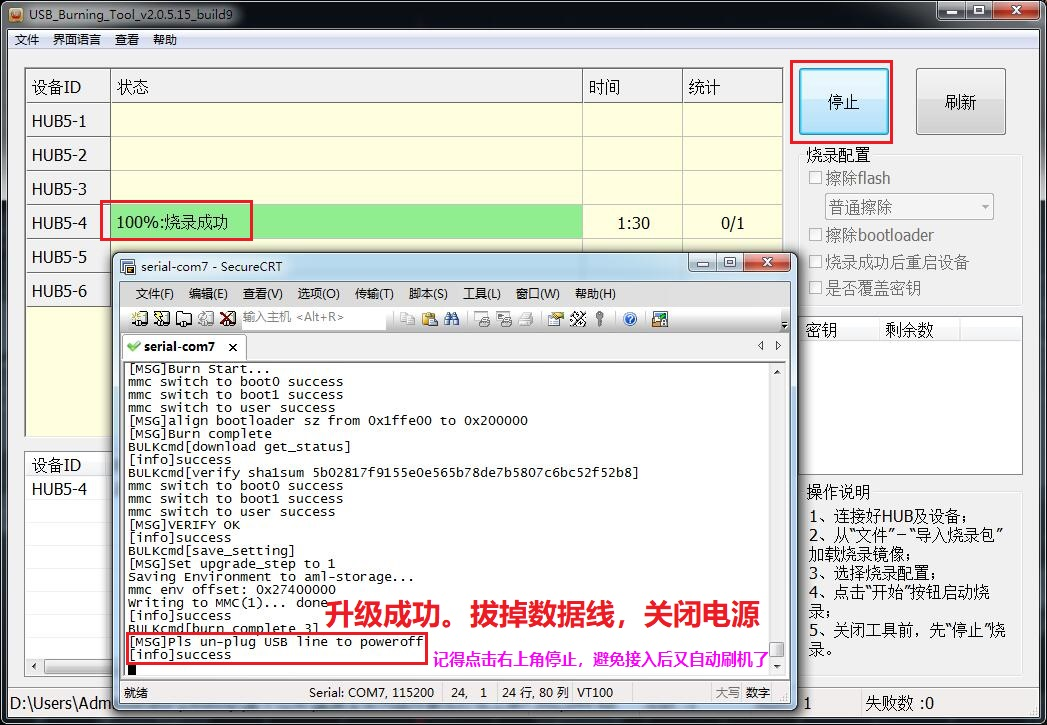
Task: Open the 脚本(S) menu in SecureCRT
Action: tap(428, 294)
